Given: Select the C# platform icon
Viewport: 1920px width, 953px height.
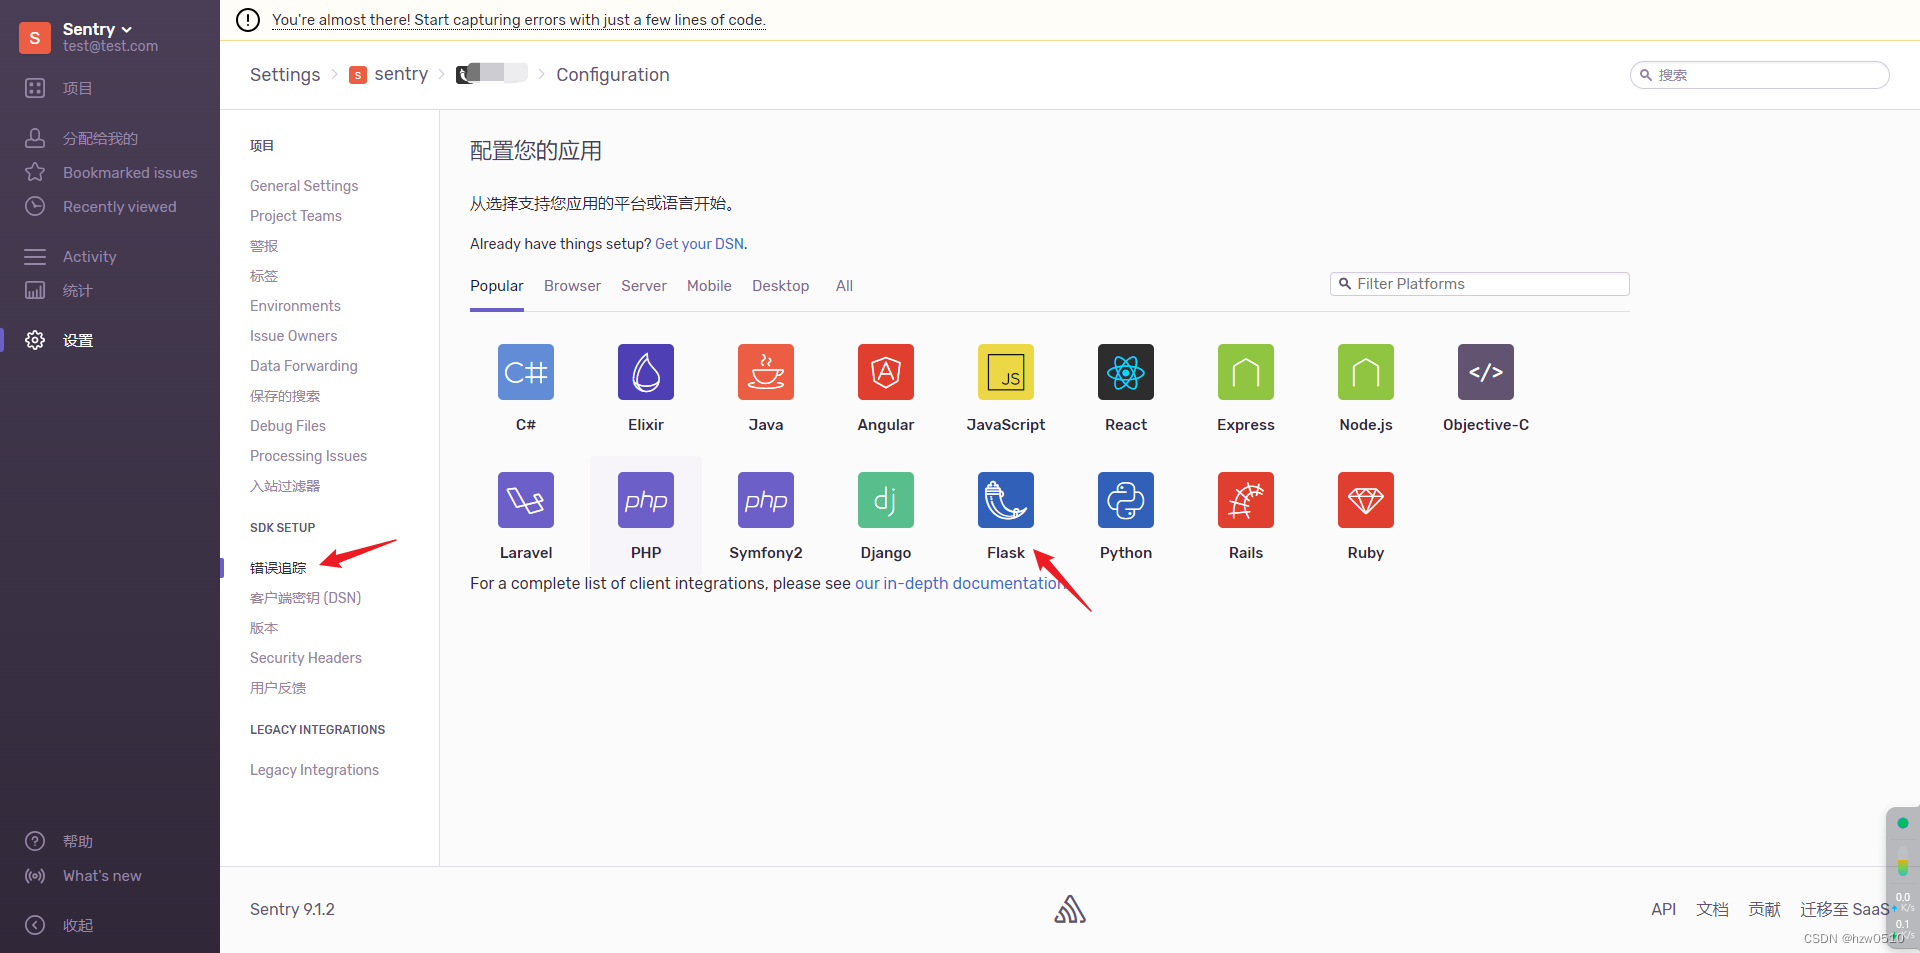Looking at the screenshot, I should pyautogui.click(x=526, y=372).
